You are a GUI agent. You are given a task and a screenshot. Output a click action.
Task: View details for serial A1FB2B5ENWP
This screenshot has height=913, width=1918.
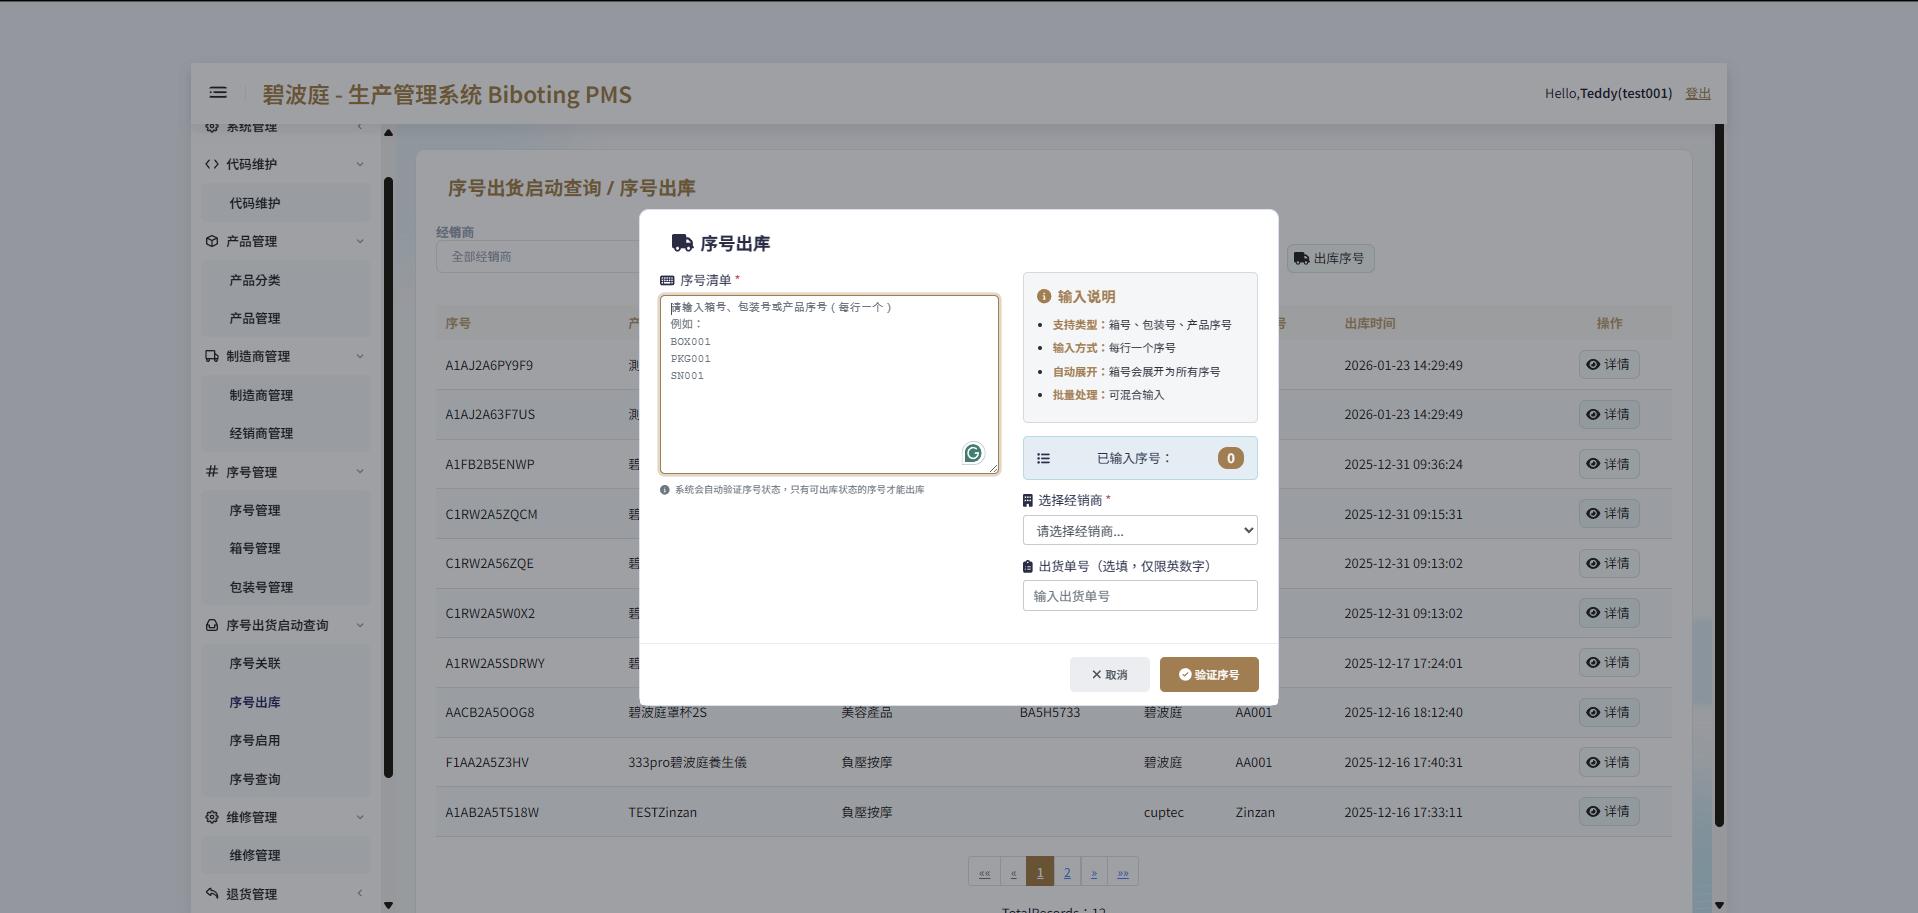click(1608, 464)
